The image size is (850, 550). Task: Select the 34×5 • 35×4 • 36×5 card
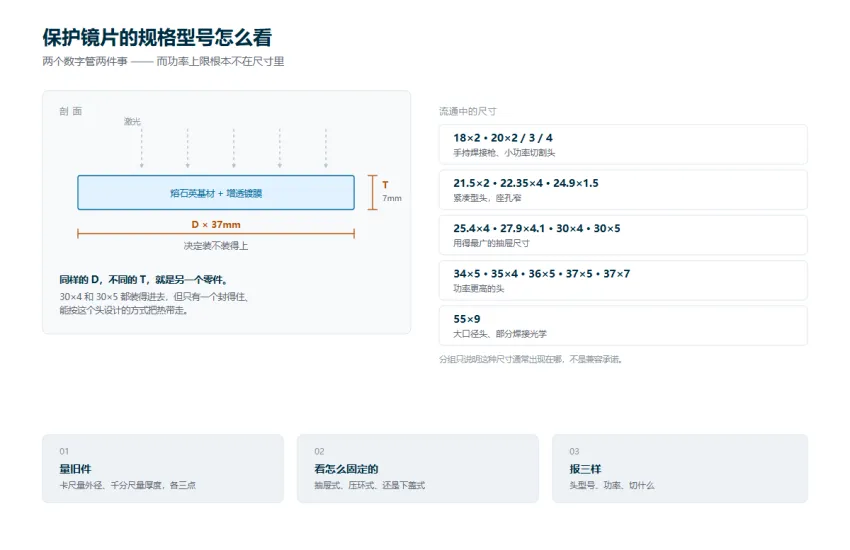(623, 280)
